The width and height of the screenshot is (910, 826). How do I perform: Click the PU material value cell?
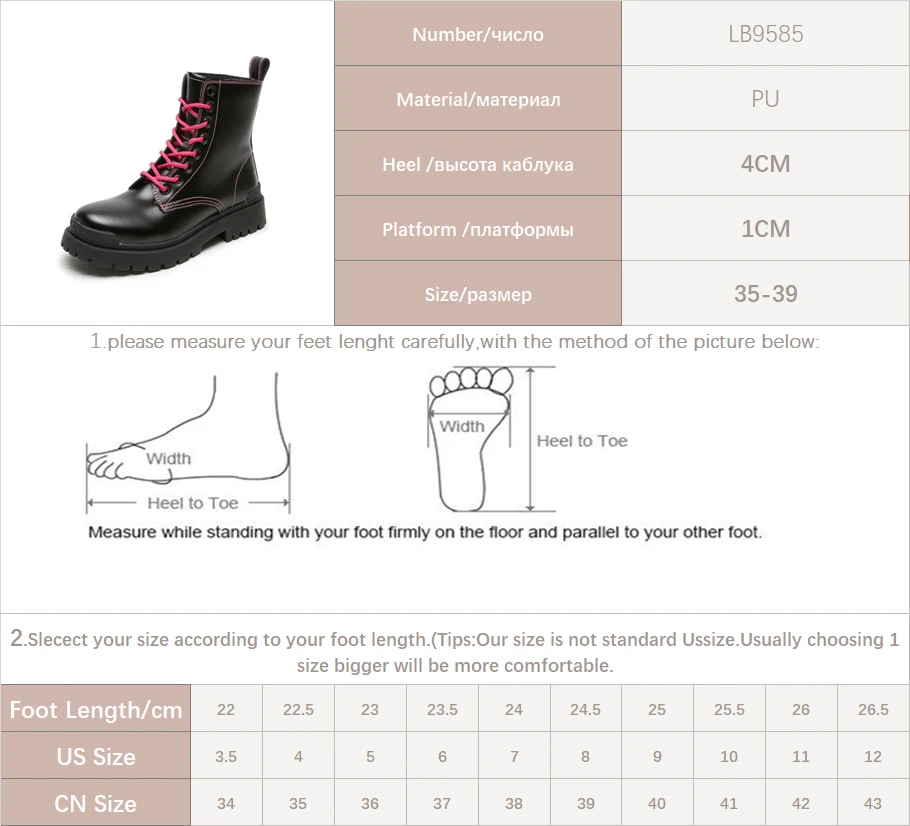point(765,98)
